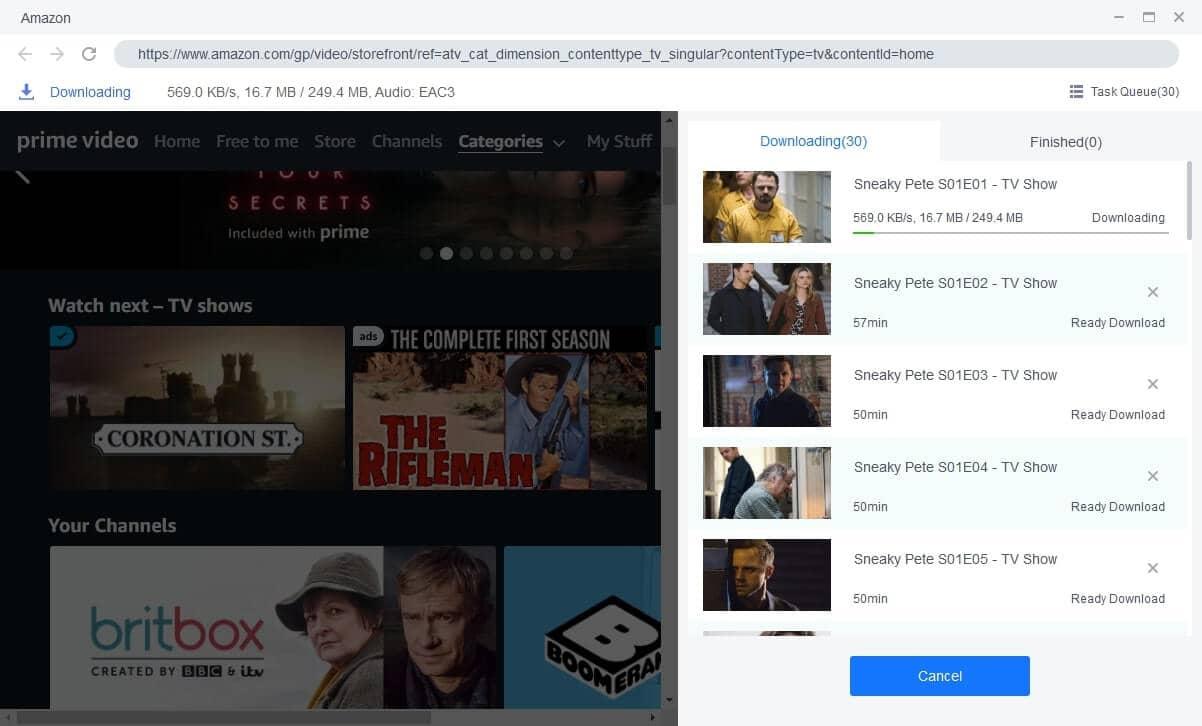Click the URL address bar
Viewport: 1202px width, 726px height.
pos(646,54)
